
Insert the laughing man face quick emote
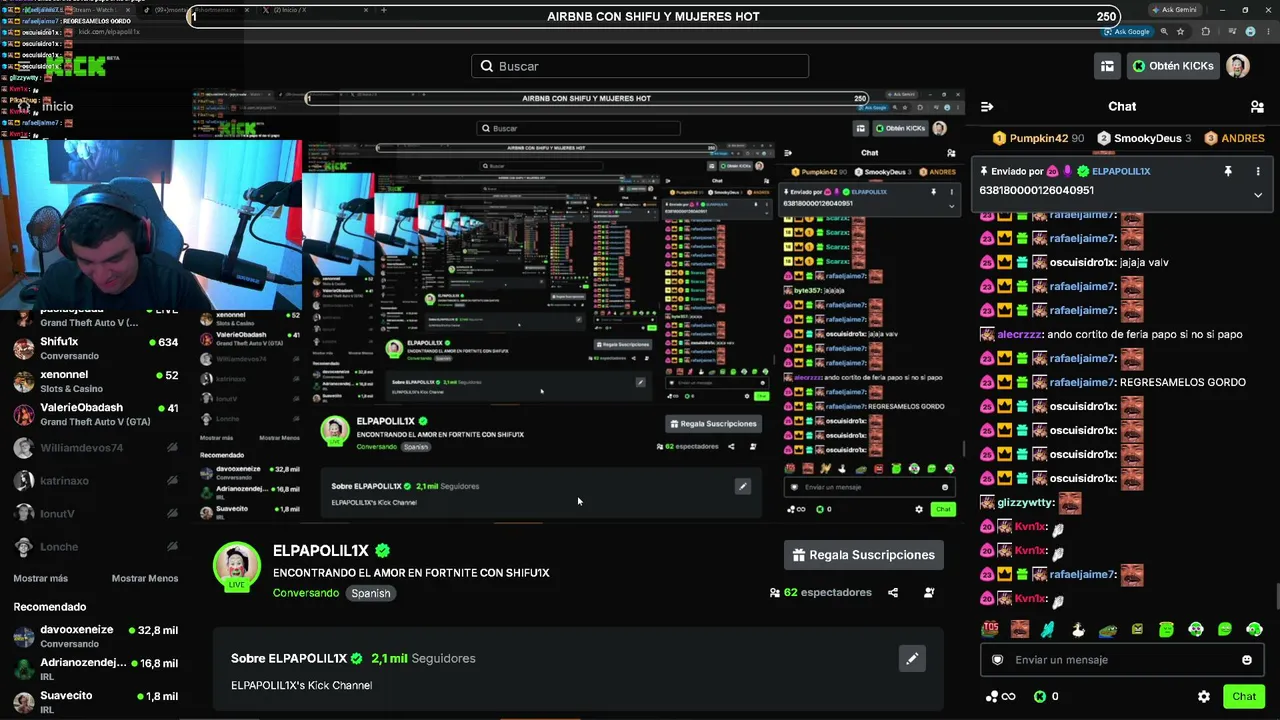[x=1020, y=629]
